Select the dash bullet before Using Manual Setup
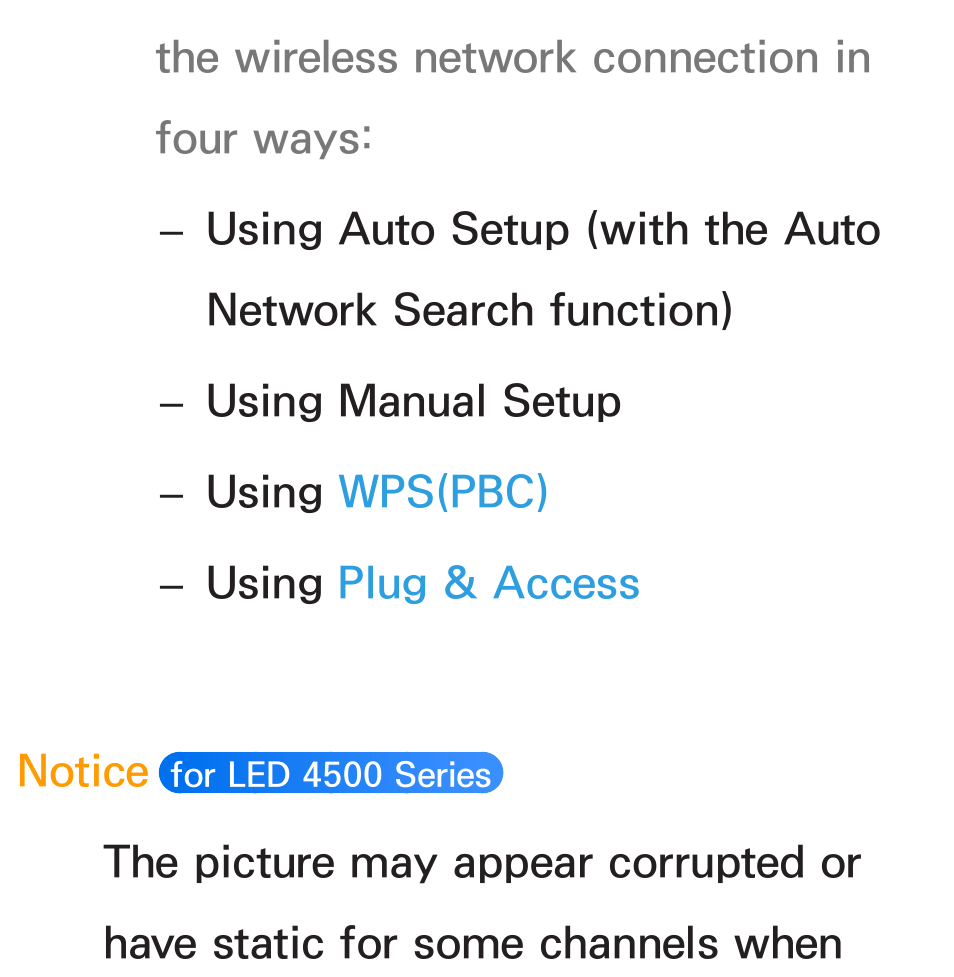This screenshot has width=954, height=977. pyautogui.click(x=171, y=406)
